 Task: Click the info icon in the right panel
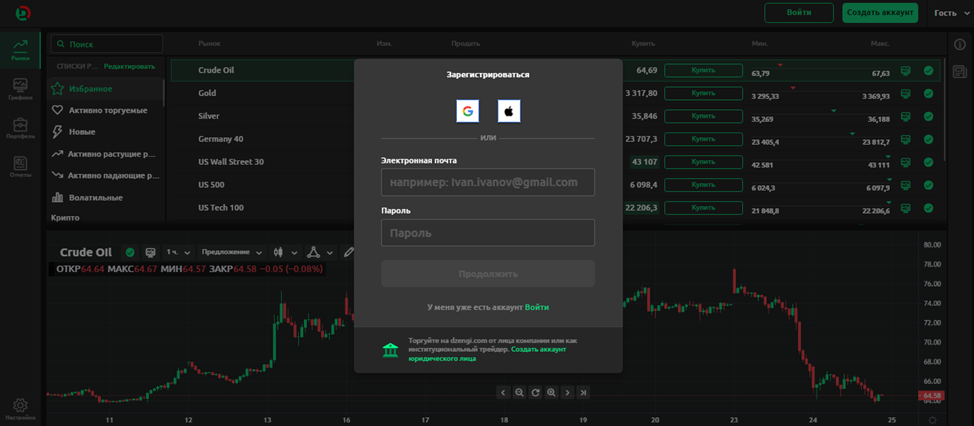tap(958, 44)
